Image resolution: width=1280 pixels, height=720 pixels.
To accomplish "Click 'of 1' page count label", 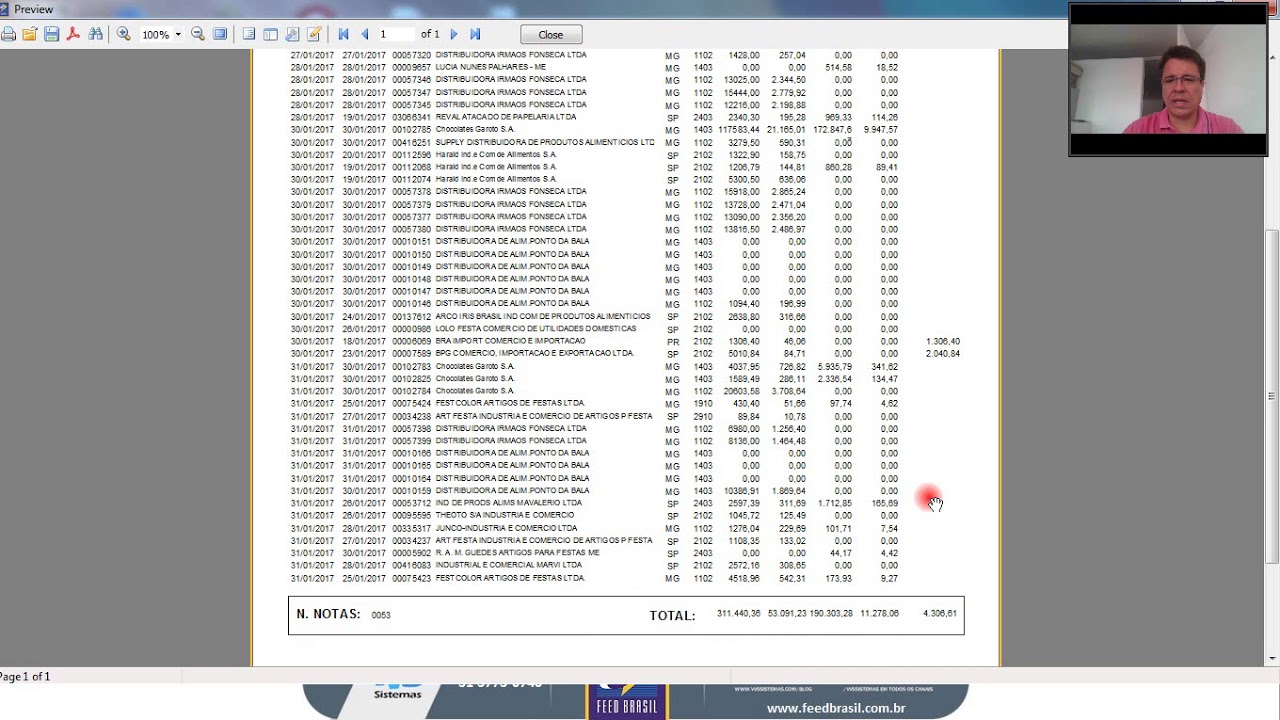I will pyautogui.click(x=430, y=34).
